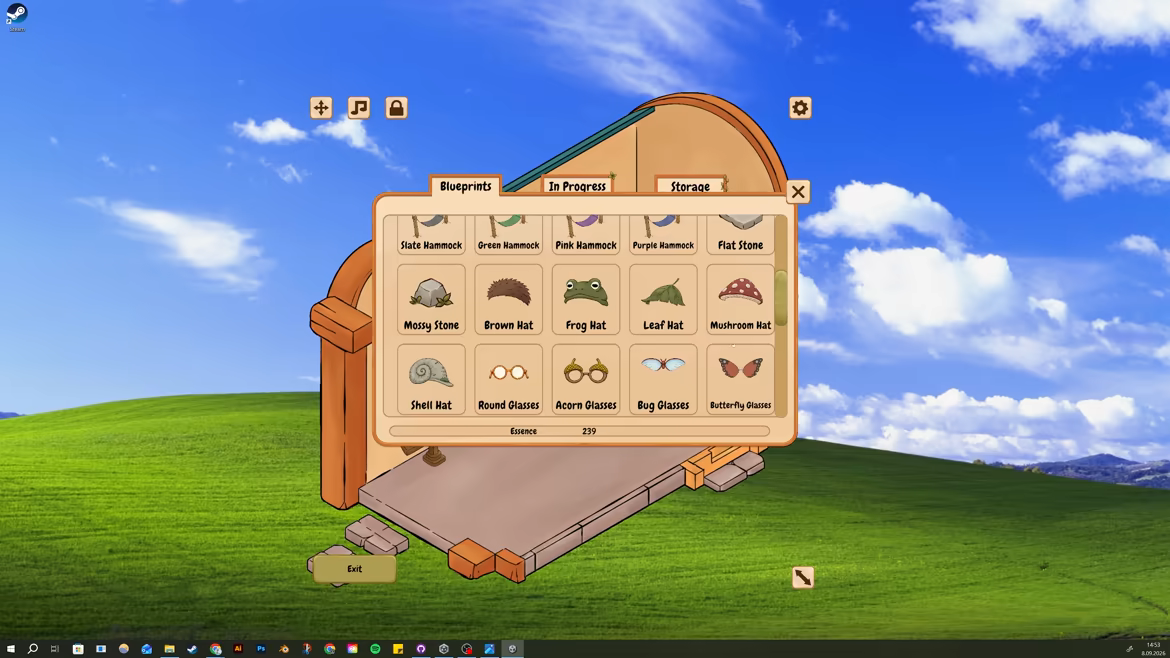Select the move window arrows icon
This screenshot has height=658, width=1170.
pyautogui.click(x=321, y=107)
